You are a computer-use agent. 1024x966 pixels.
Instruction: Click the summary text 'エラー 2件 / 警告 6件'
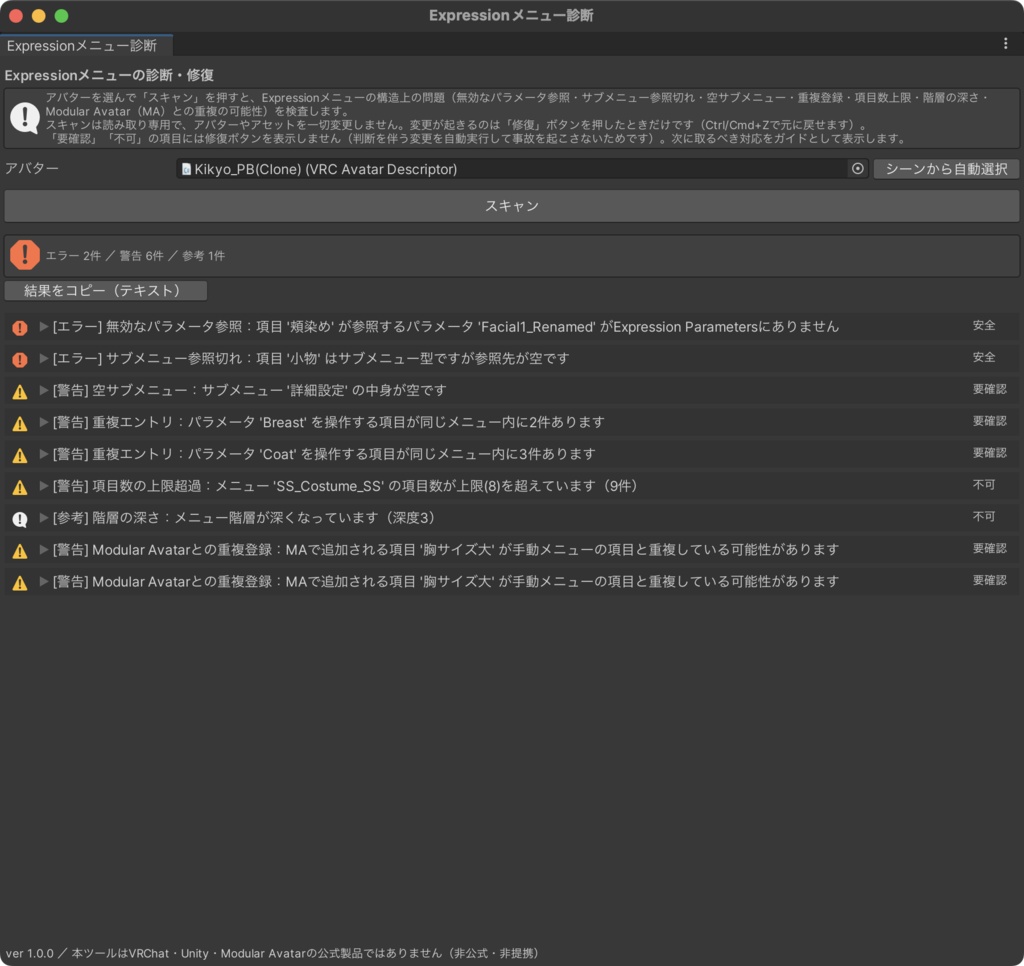point(104,256)
